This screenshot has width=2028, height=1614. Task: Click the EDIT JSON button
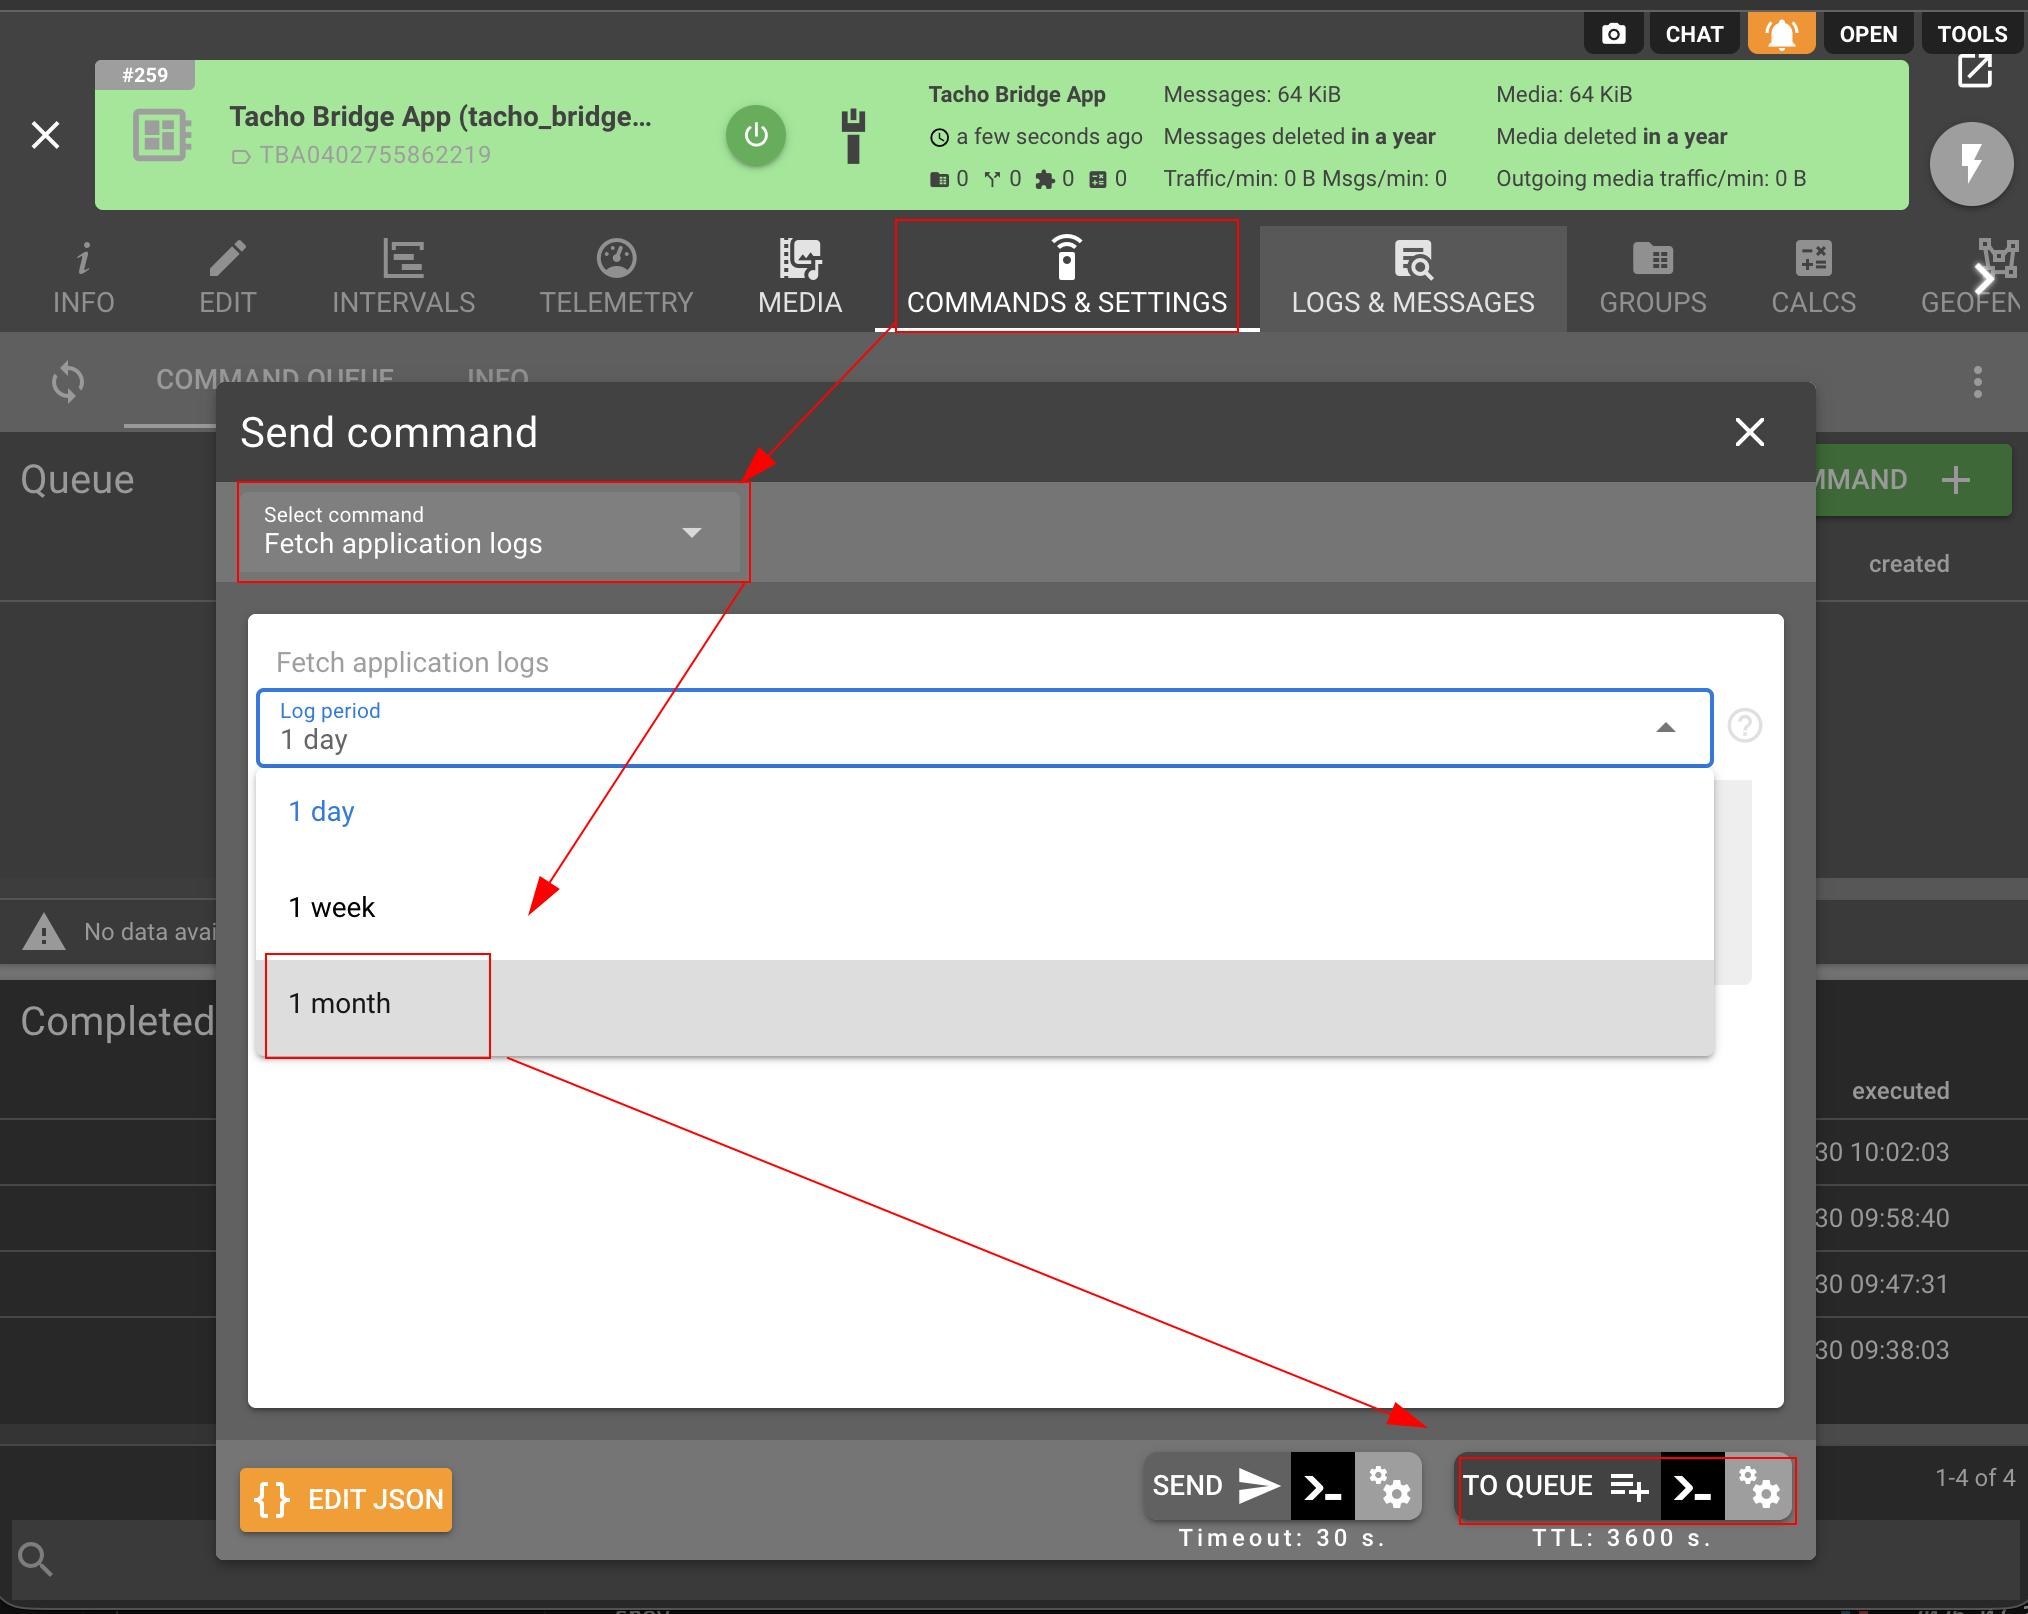(346, 1500)
